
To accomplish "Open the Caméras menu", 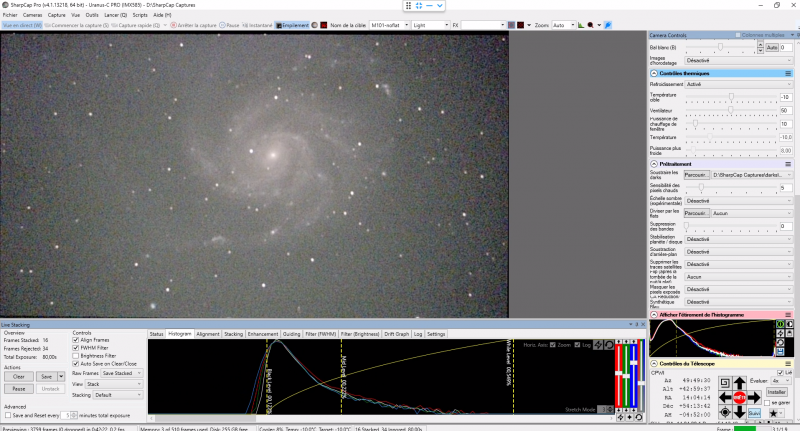I will [32, 15].
